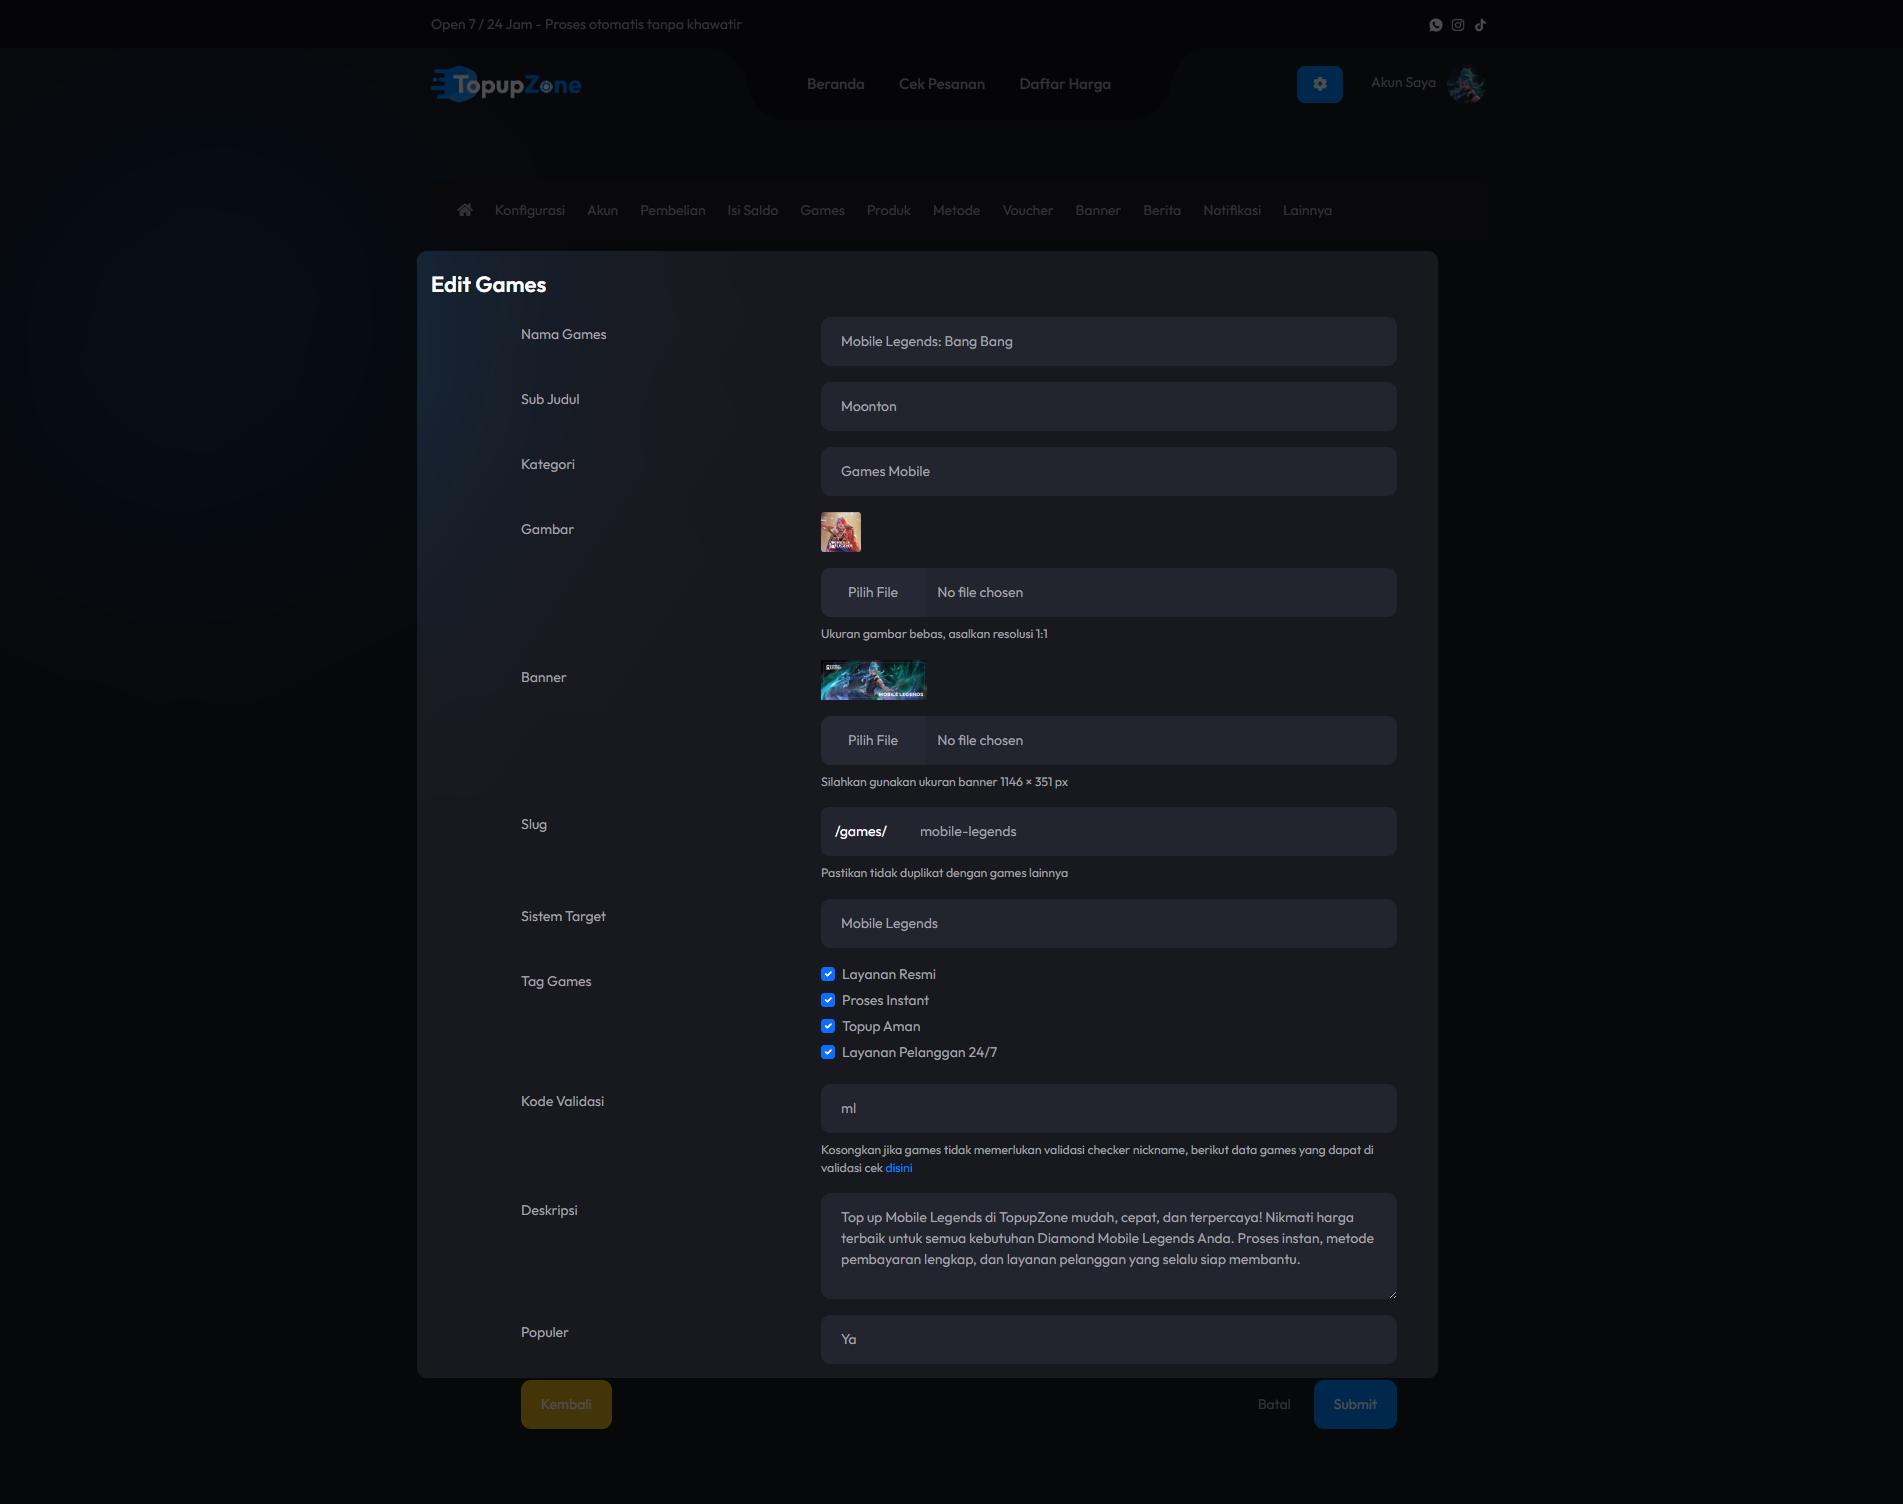
Task: Click the 'Open 7 / 24 Jam' notice
Action: (586, 24)
